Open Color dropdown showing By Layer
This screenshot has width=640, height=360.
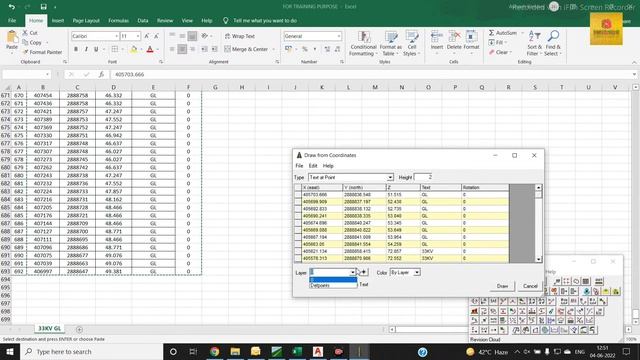417,272
